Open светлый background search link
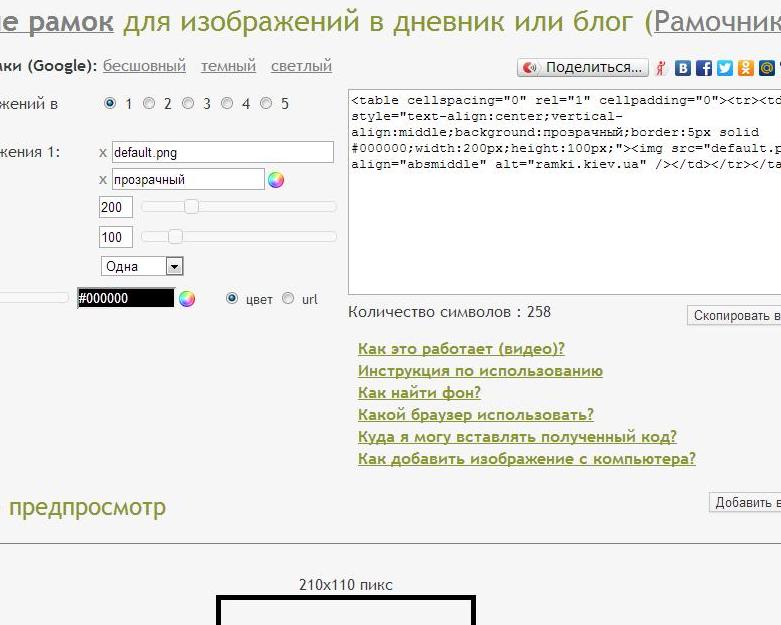Viewport: 781px width, 625px height. [x=301, y=66]
